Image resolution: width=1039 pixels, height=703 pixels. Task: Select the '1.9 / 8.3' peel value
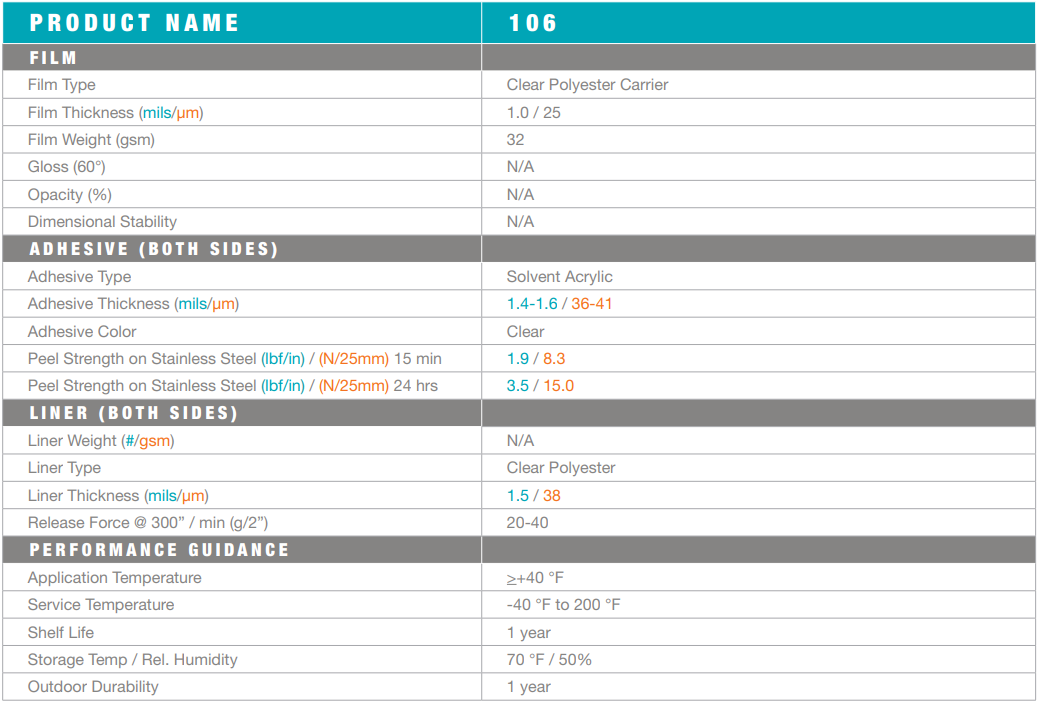pyautogui.click(x=536, y=358)
